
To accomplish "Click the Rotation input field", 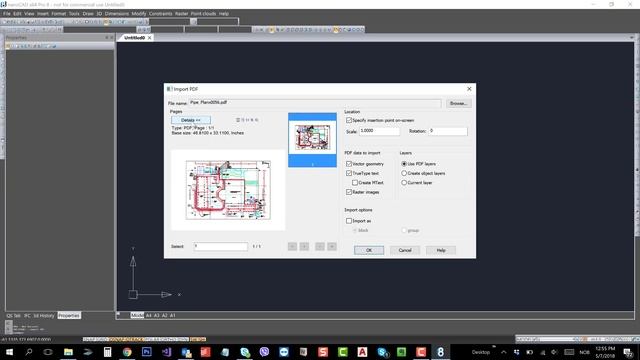I will [x=448, y=131].
